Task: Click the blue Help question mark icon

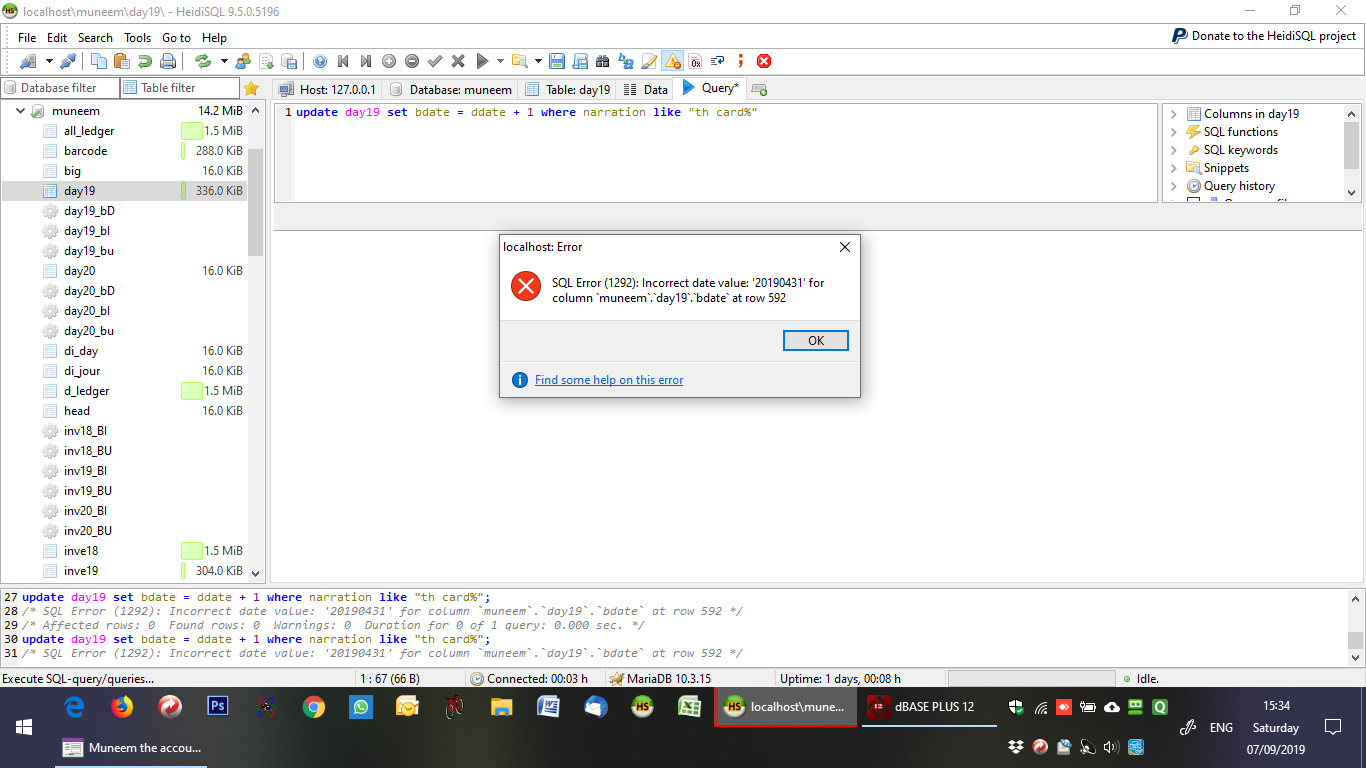Action: pyautogui.click(x=320, y=61)
